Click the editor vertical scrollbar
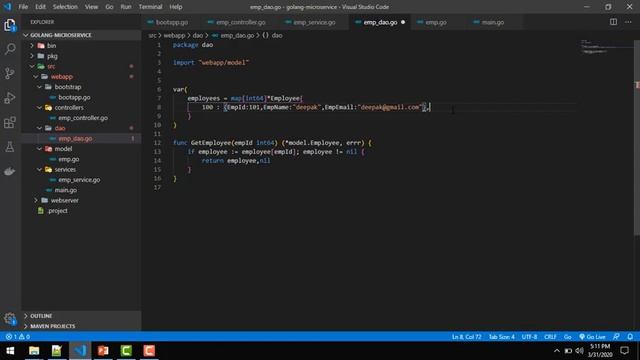640x360 pixels. tap(637, 138)
